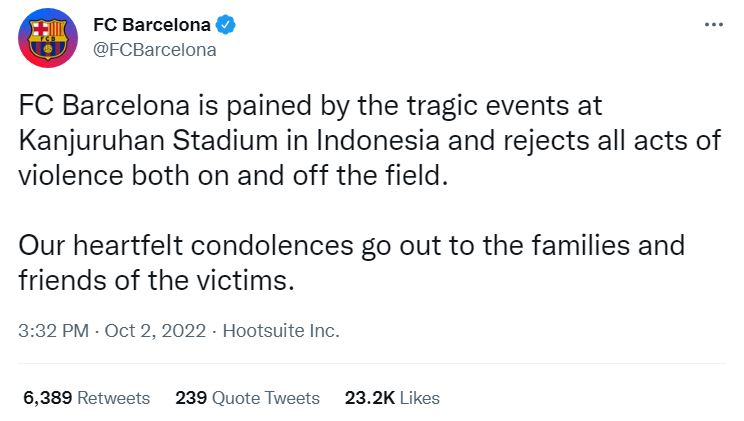Click the blue verified checkmark badge
The width and height of the screenshot is (744, 421).
(226, 25)
